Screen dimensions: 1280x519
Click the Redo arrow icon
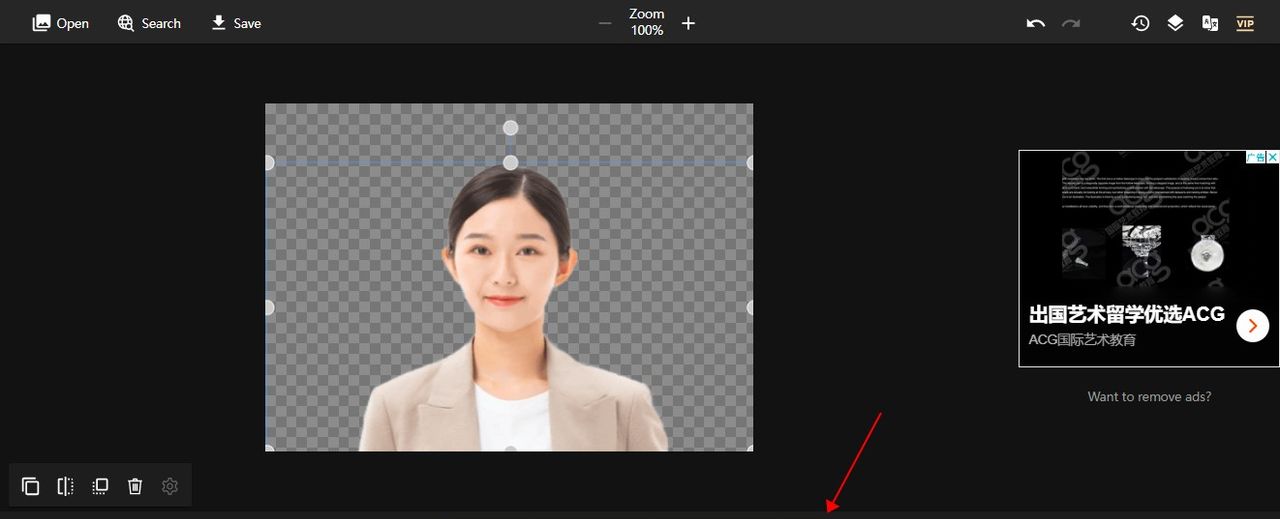(1071, 23)
